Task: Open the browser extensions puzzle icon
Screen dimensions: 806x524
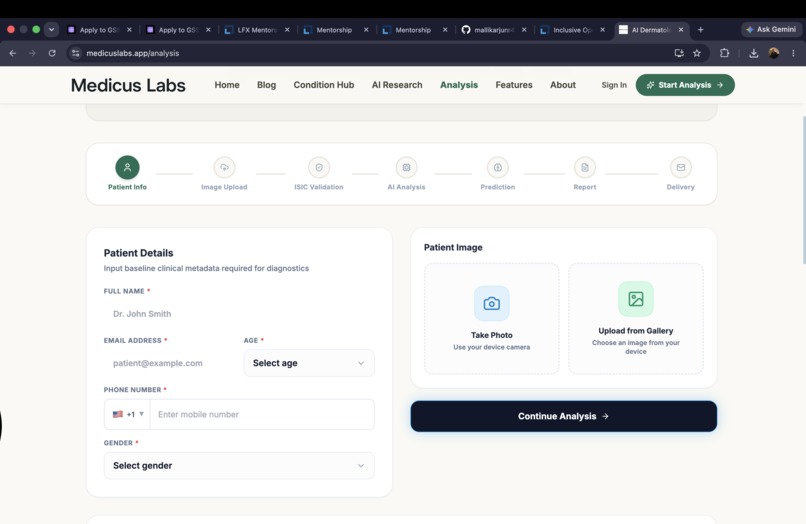Action: 724,53
